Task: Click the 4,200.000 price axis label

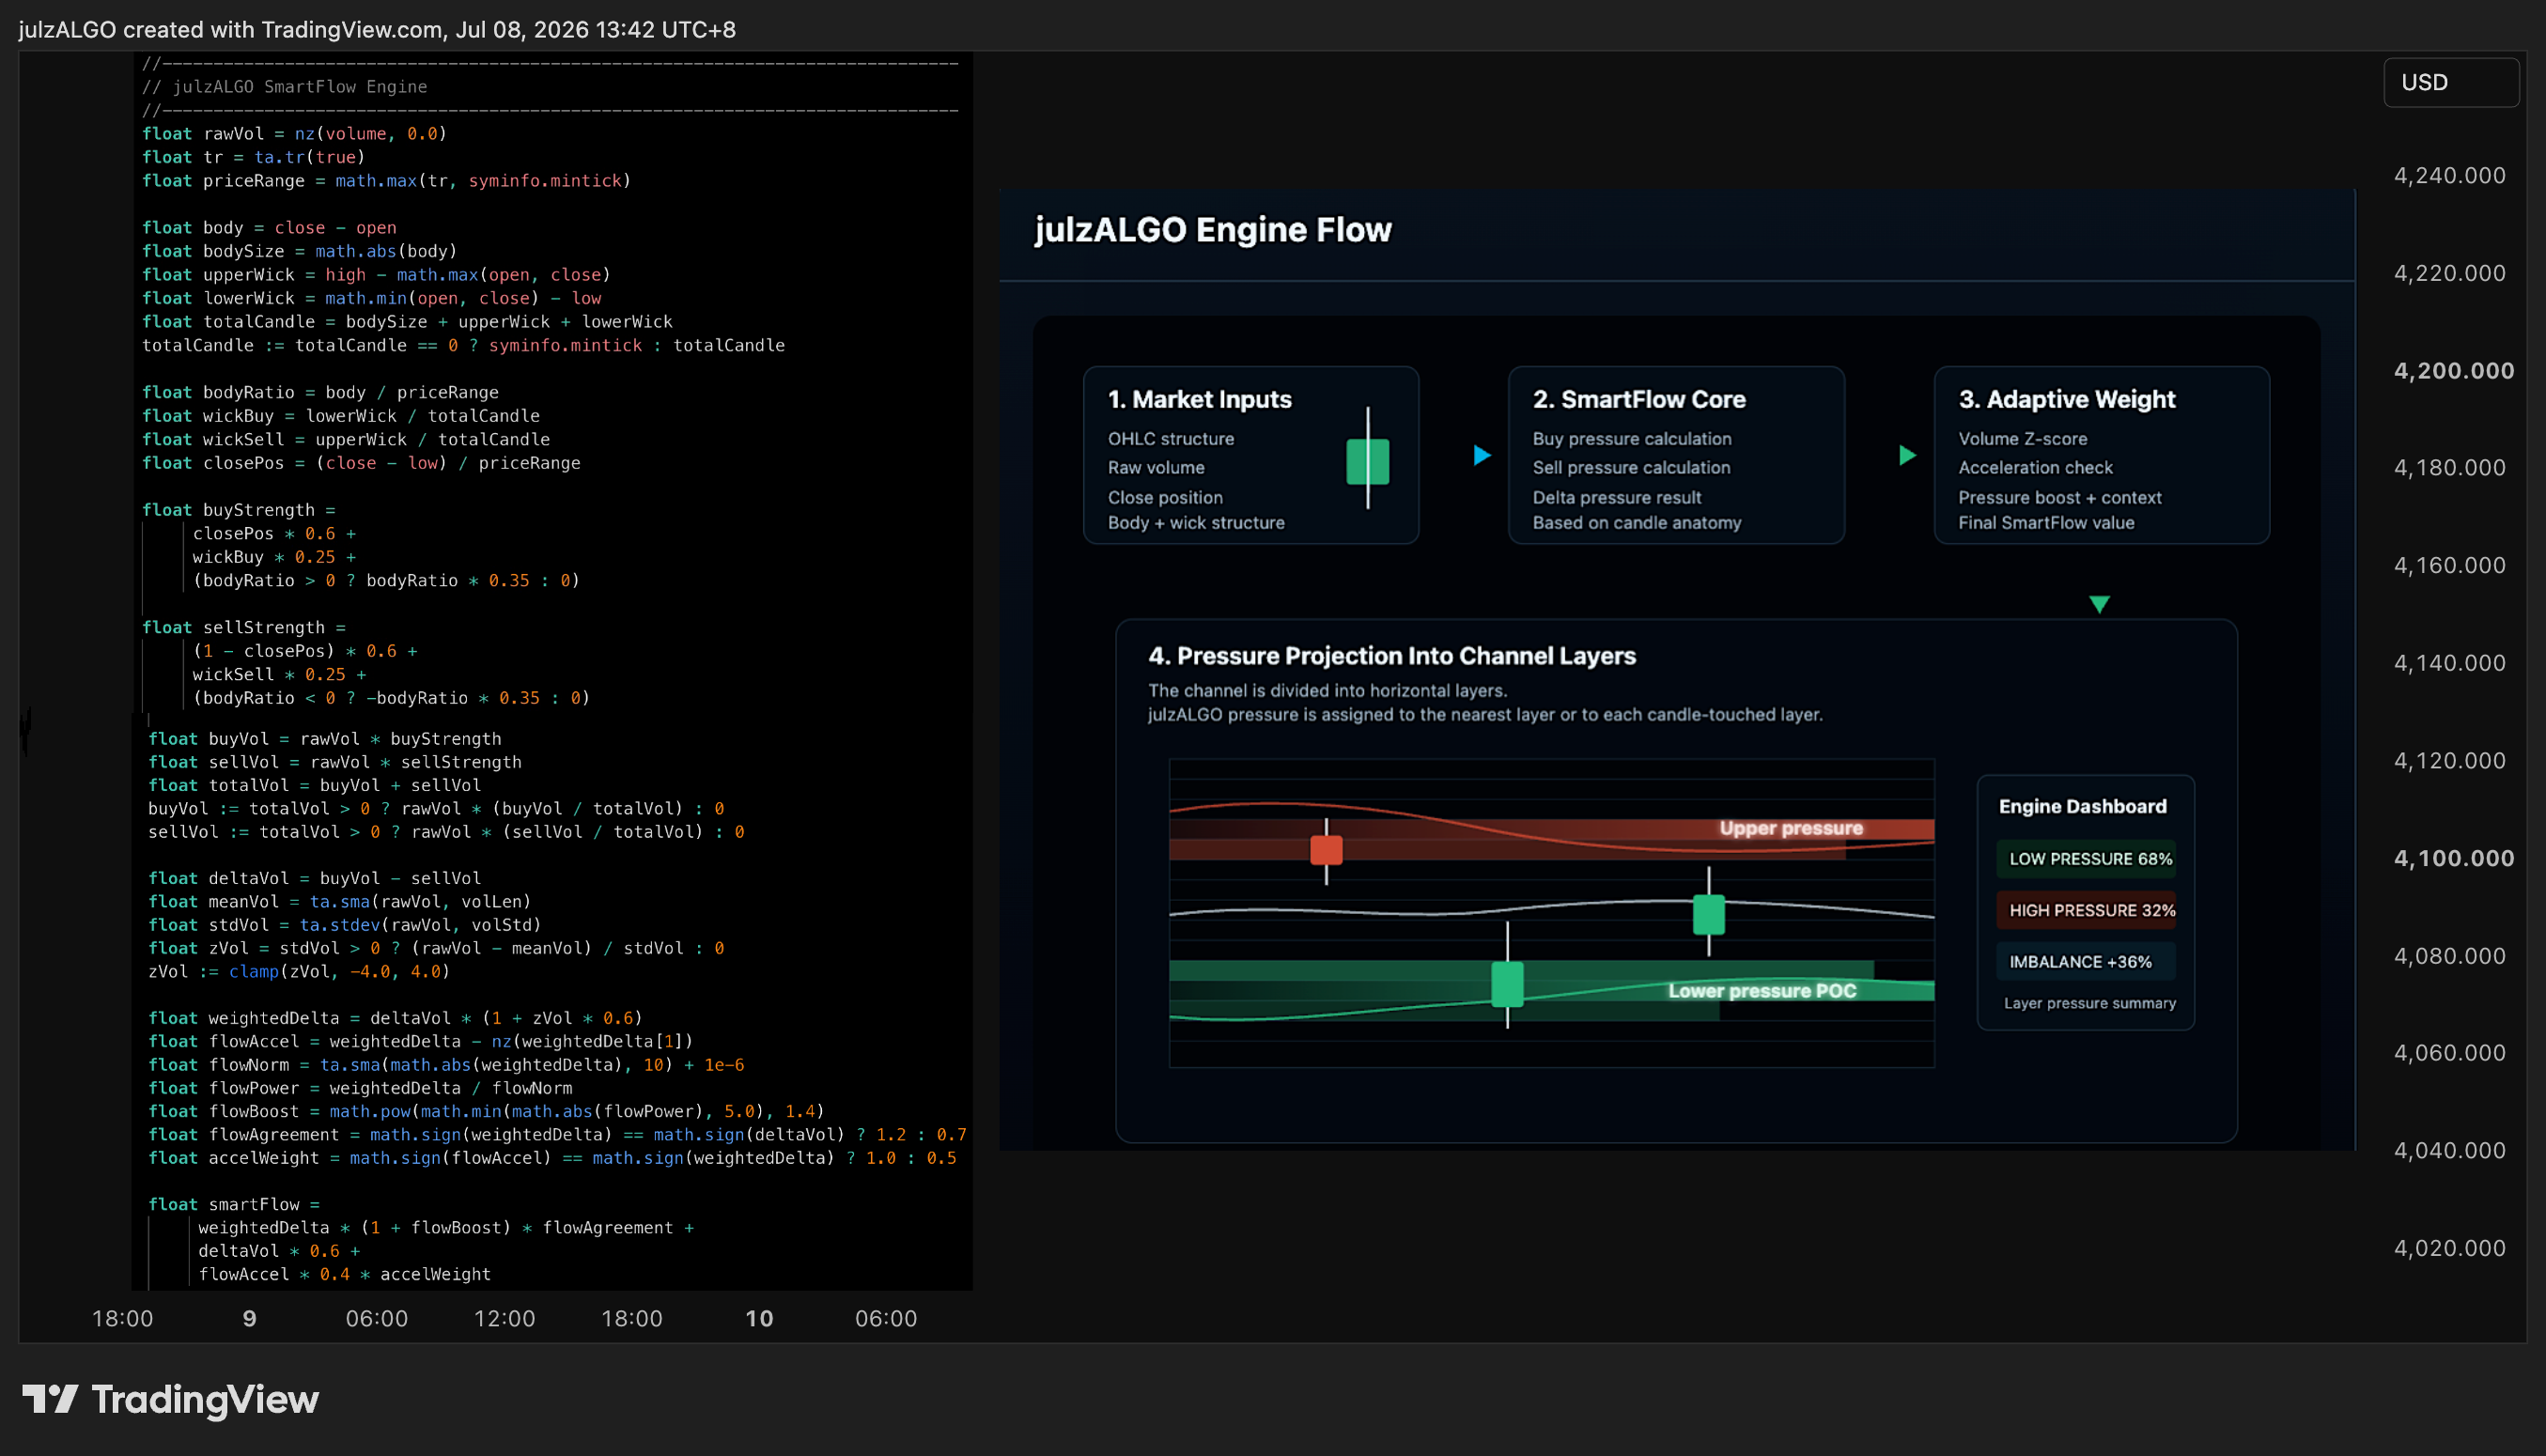Action: [x=2453, y=371]
